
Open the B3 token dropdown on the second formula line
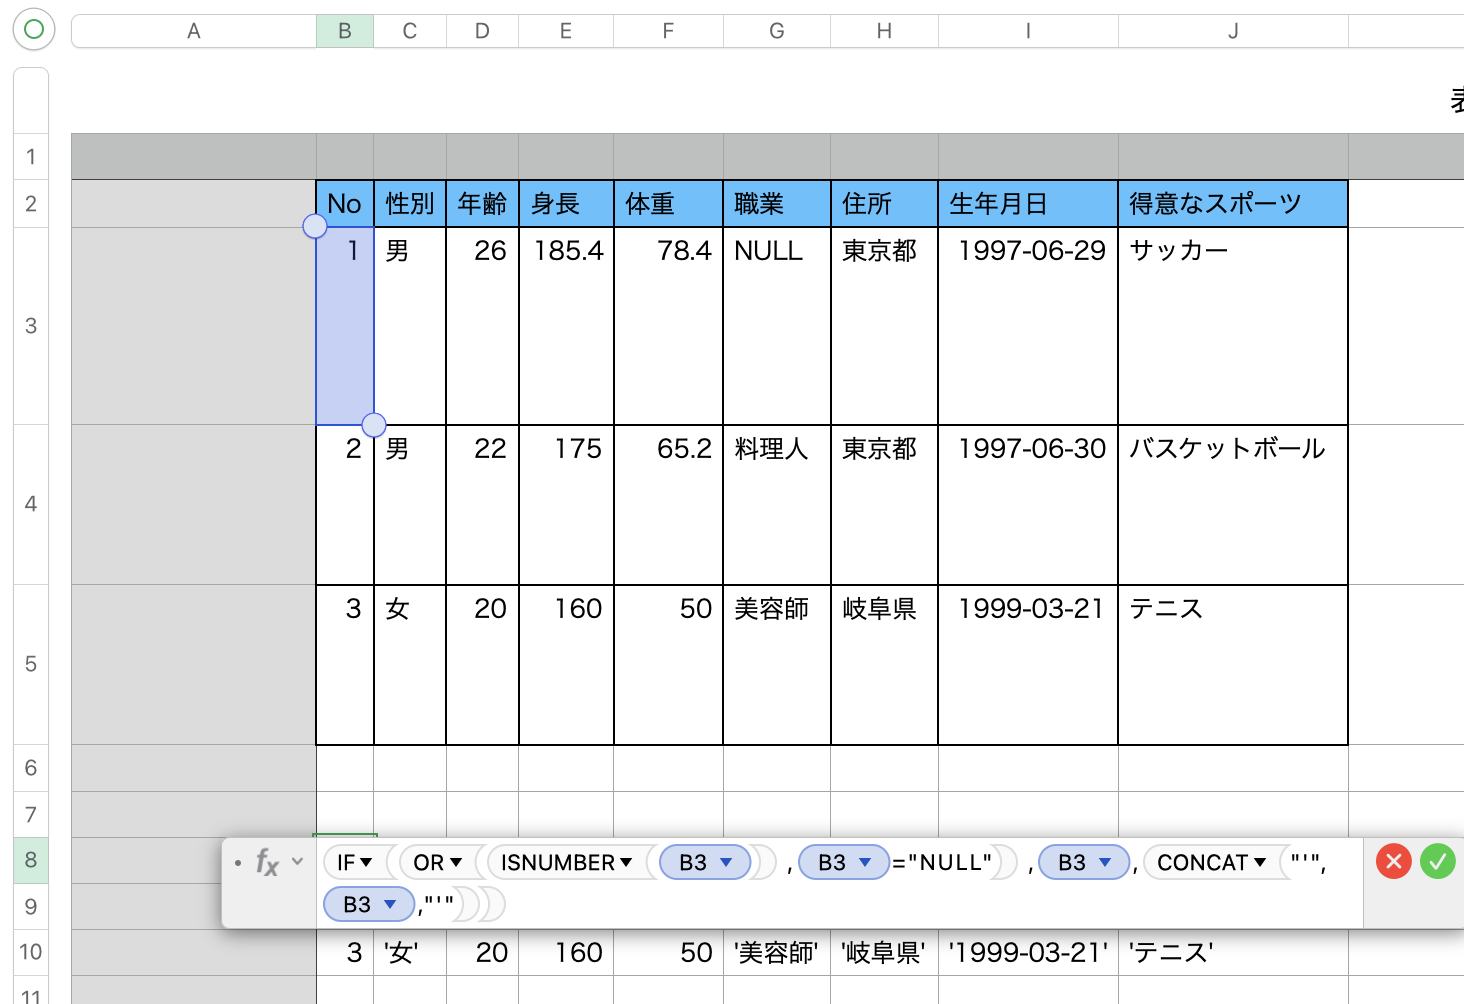(x=368, y=903)
